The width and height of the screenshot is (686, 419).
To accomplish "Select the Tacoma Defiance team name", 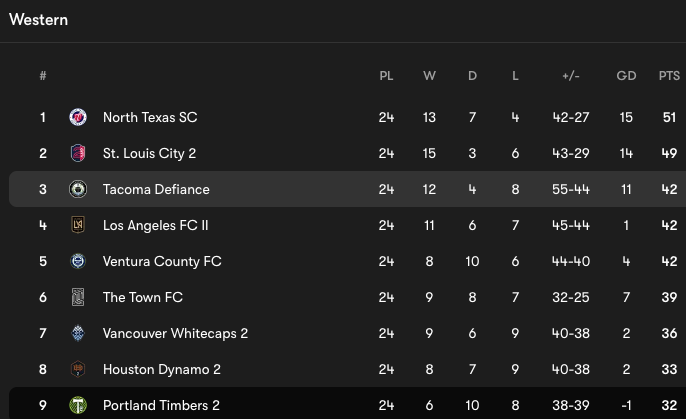I will (156, 189).
